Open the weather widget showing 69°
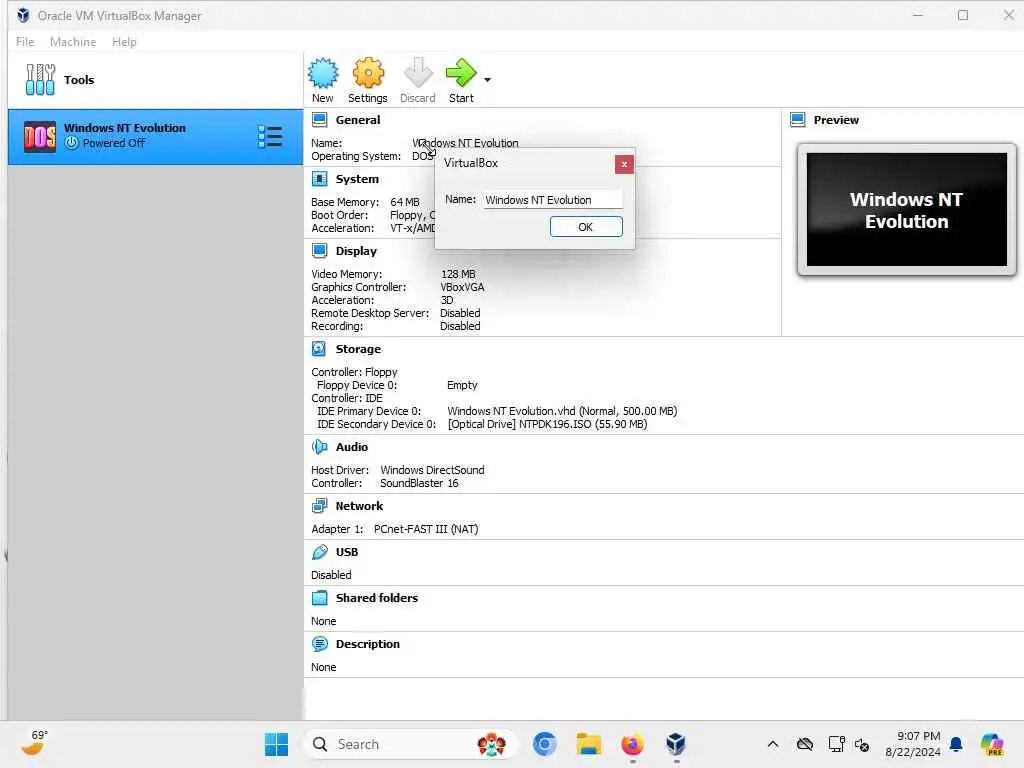 pos(34,743)
